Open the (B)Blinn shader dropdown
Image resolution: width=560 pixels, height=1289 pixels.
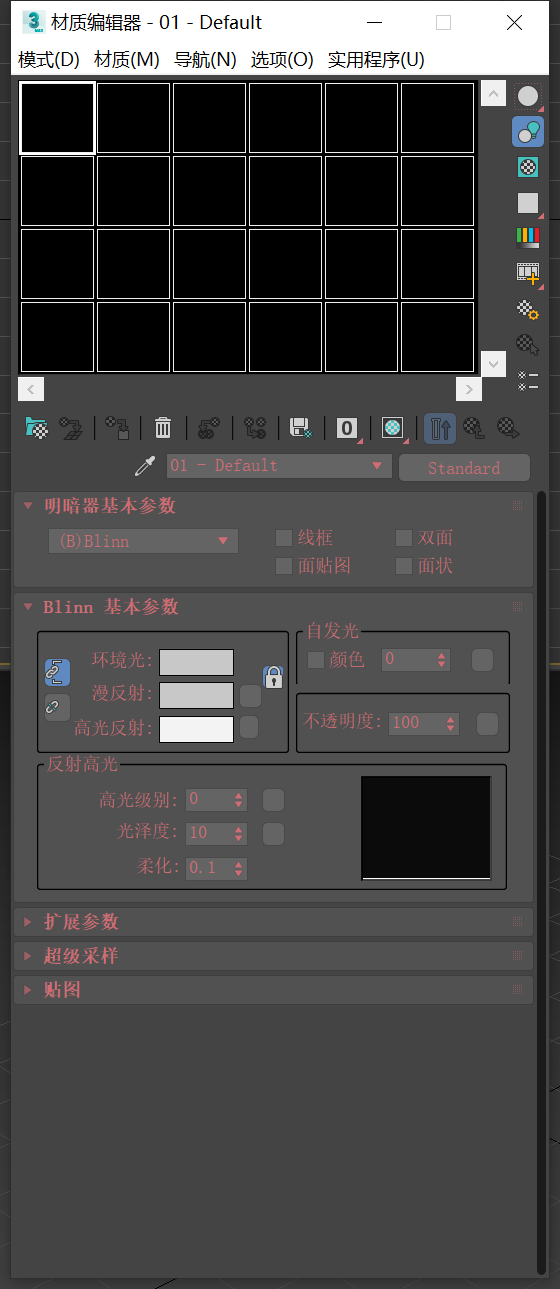pyautogui.click(x=143, y=541)
